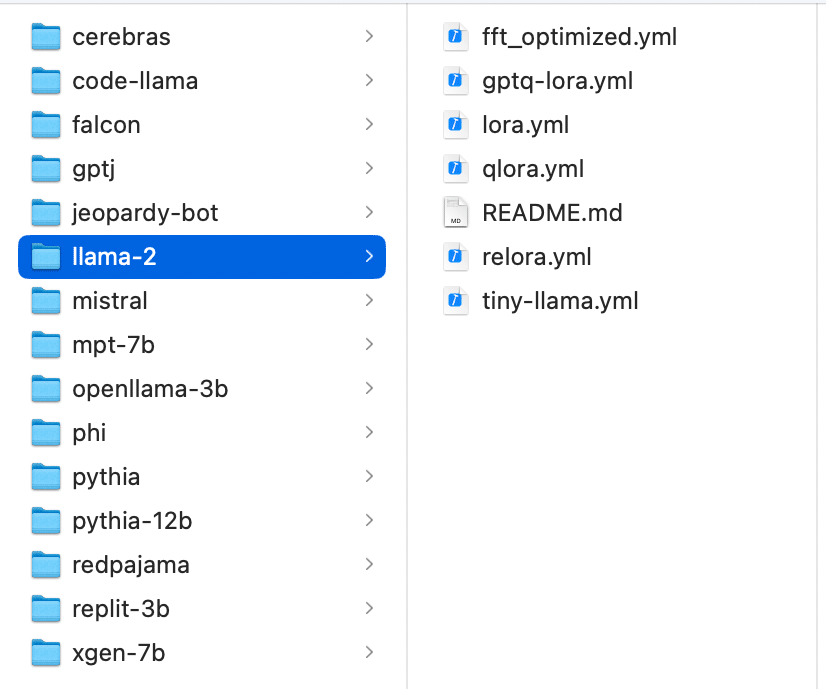Click the pythia-12b folder icon

46,521
